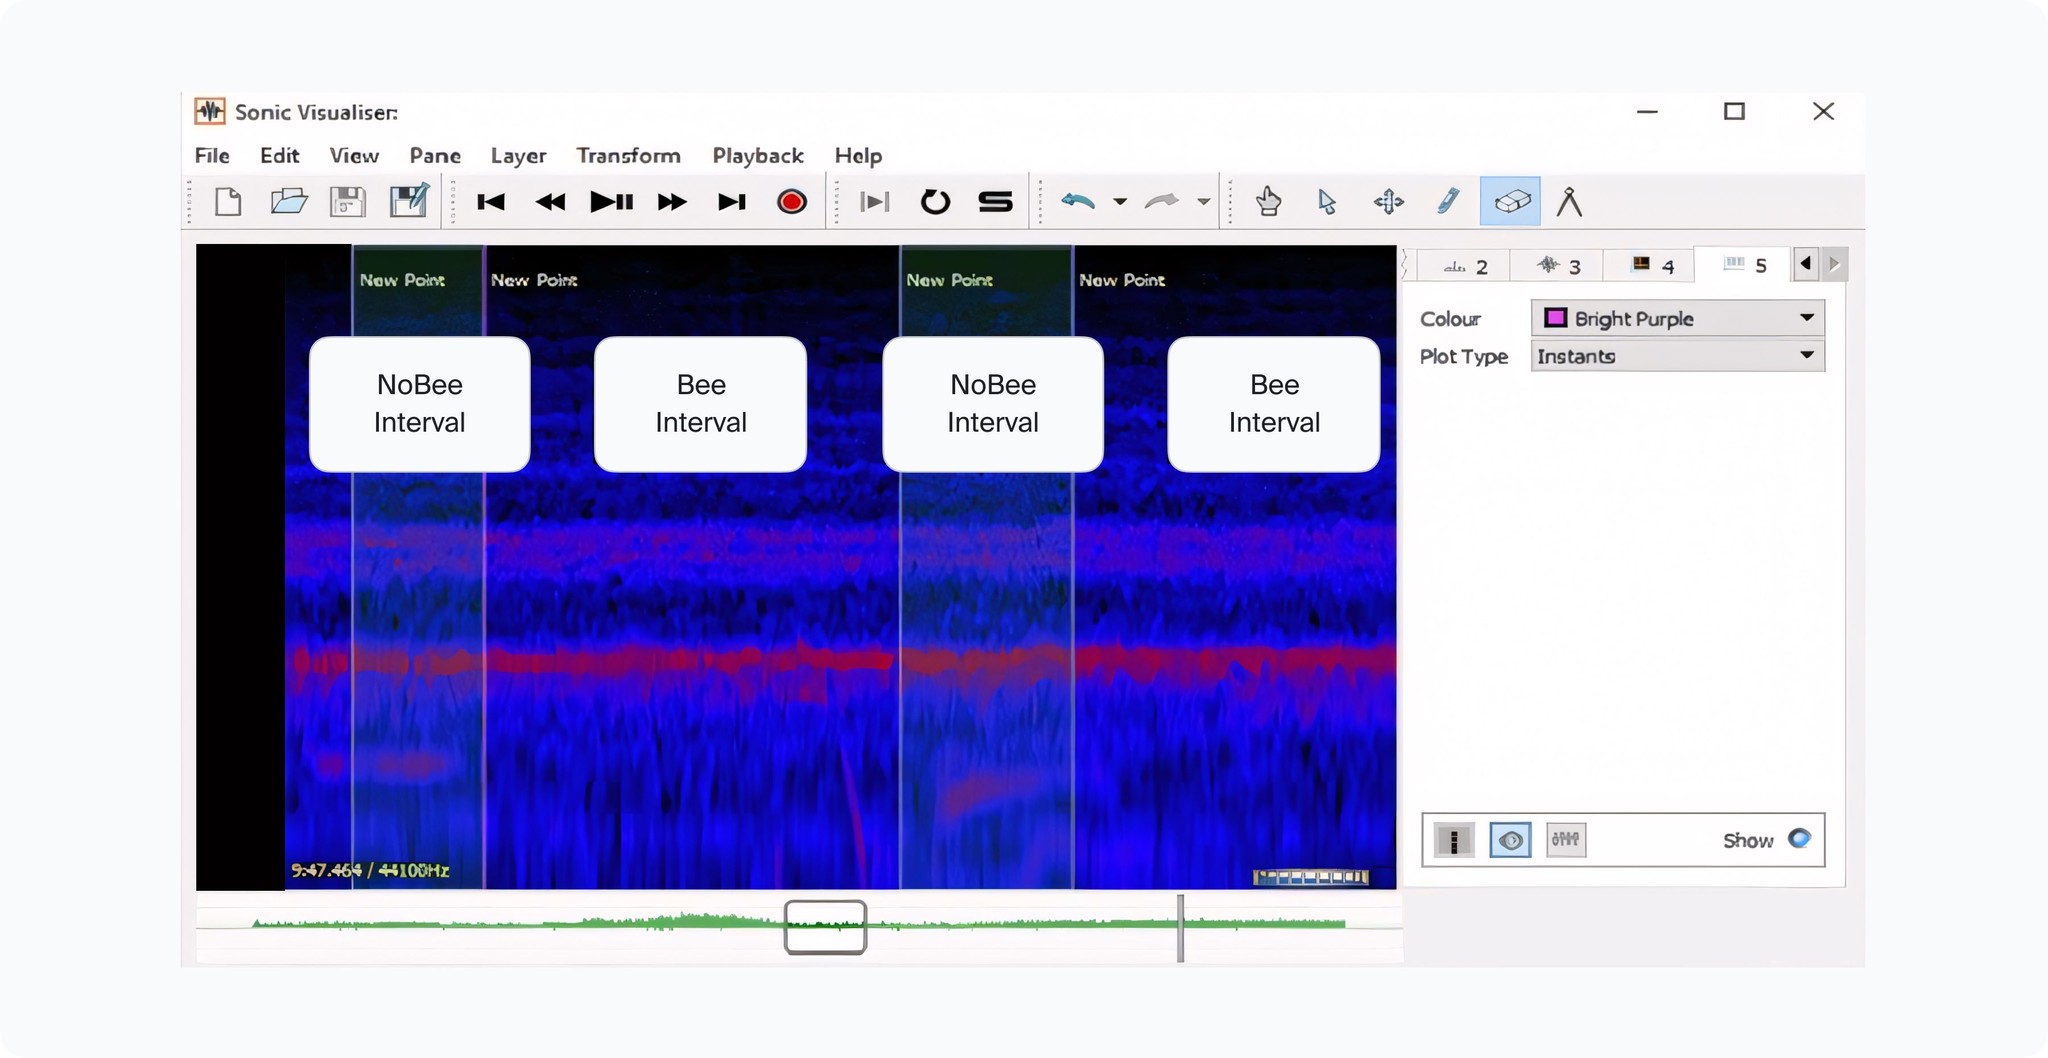Toggle the Show layer switch
This screenshot has width=2048, height=1058.
[1798, 839]
